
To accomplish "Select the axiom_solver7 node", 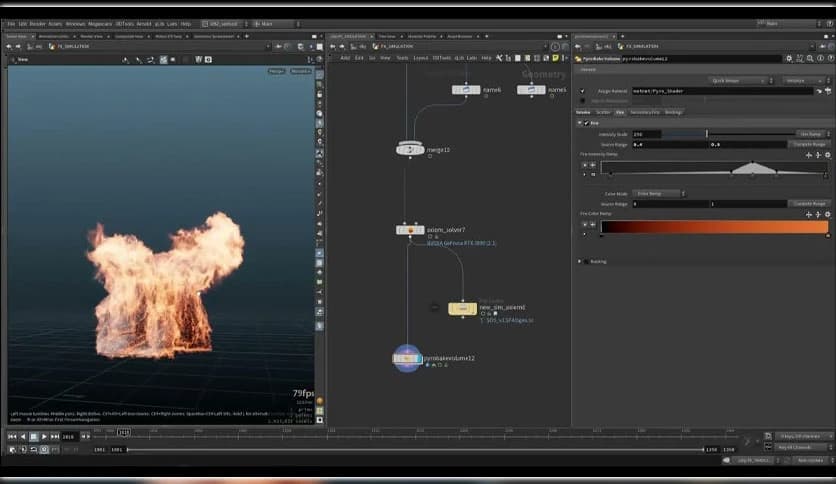I will pos(410,230).
